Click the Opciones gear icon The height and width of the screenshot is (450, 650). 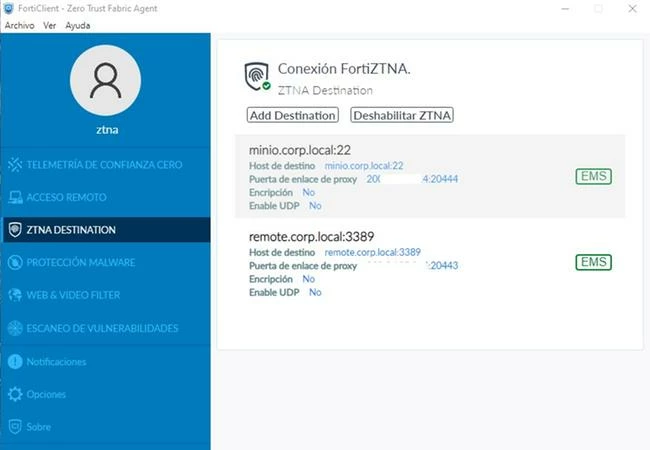tap(15, 394)
